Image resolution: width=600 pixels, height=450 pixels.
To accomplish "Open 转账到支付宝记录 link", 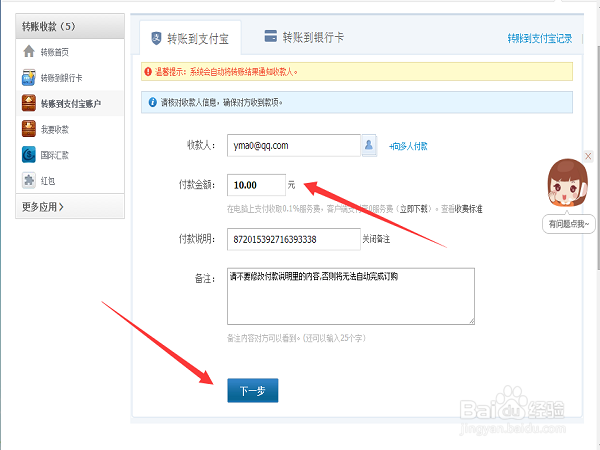I will [540, 38].
